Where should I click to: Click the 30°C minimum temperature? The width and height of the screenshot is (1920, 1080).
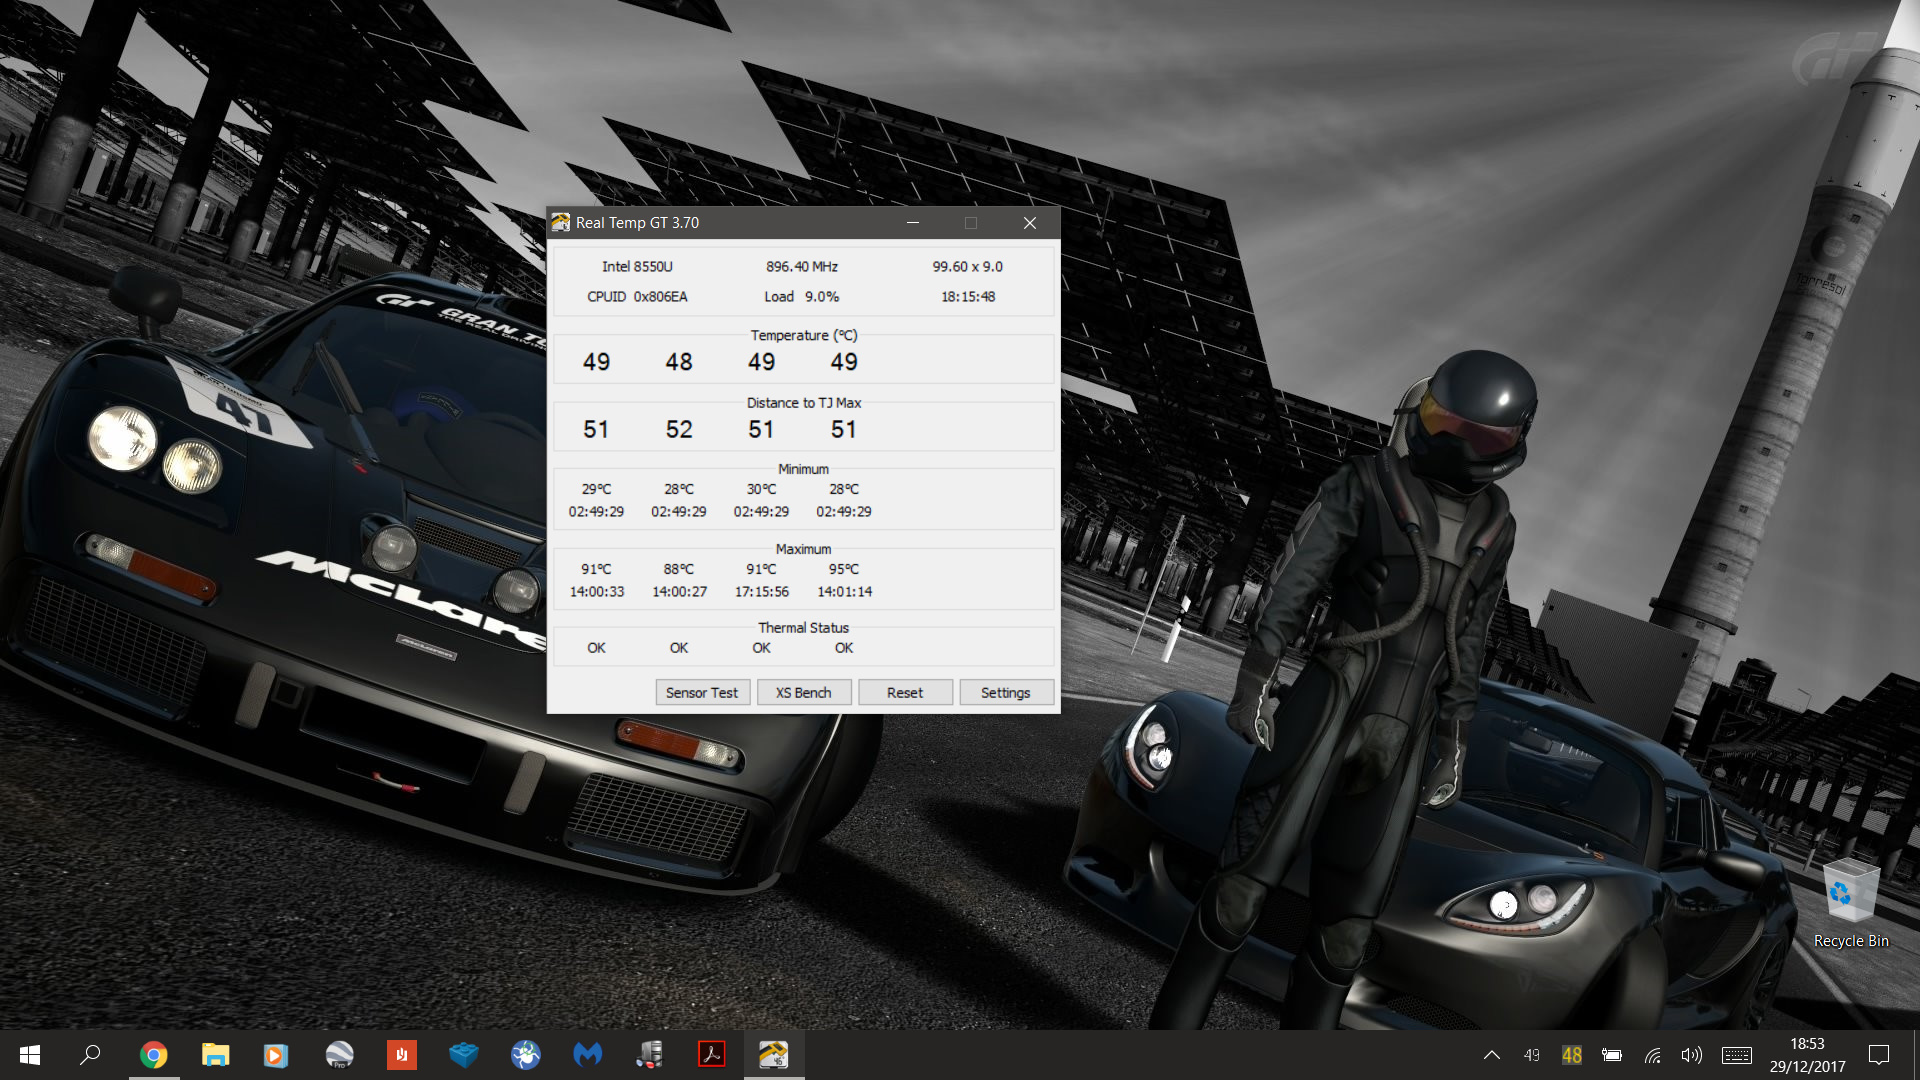[x=761, y=489]
